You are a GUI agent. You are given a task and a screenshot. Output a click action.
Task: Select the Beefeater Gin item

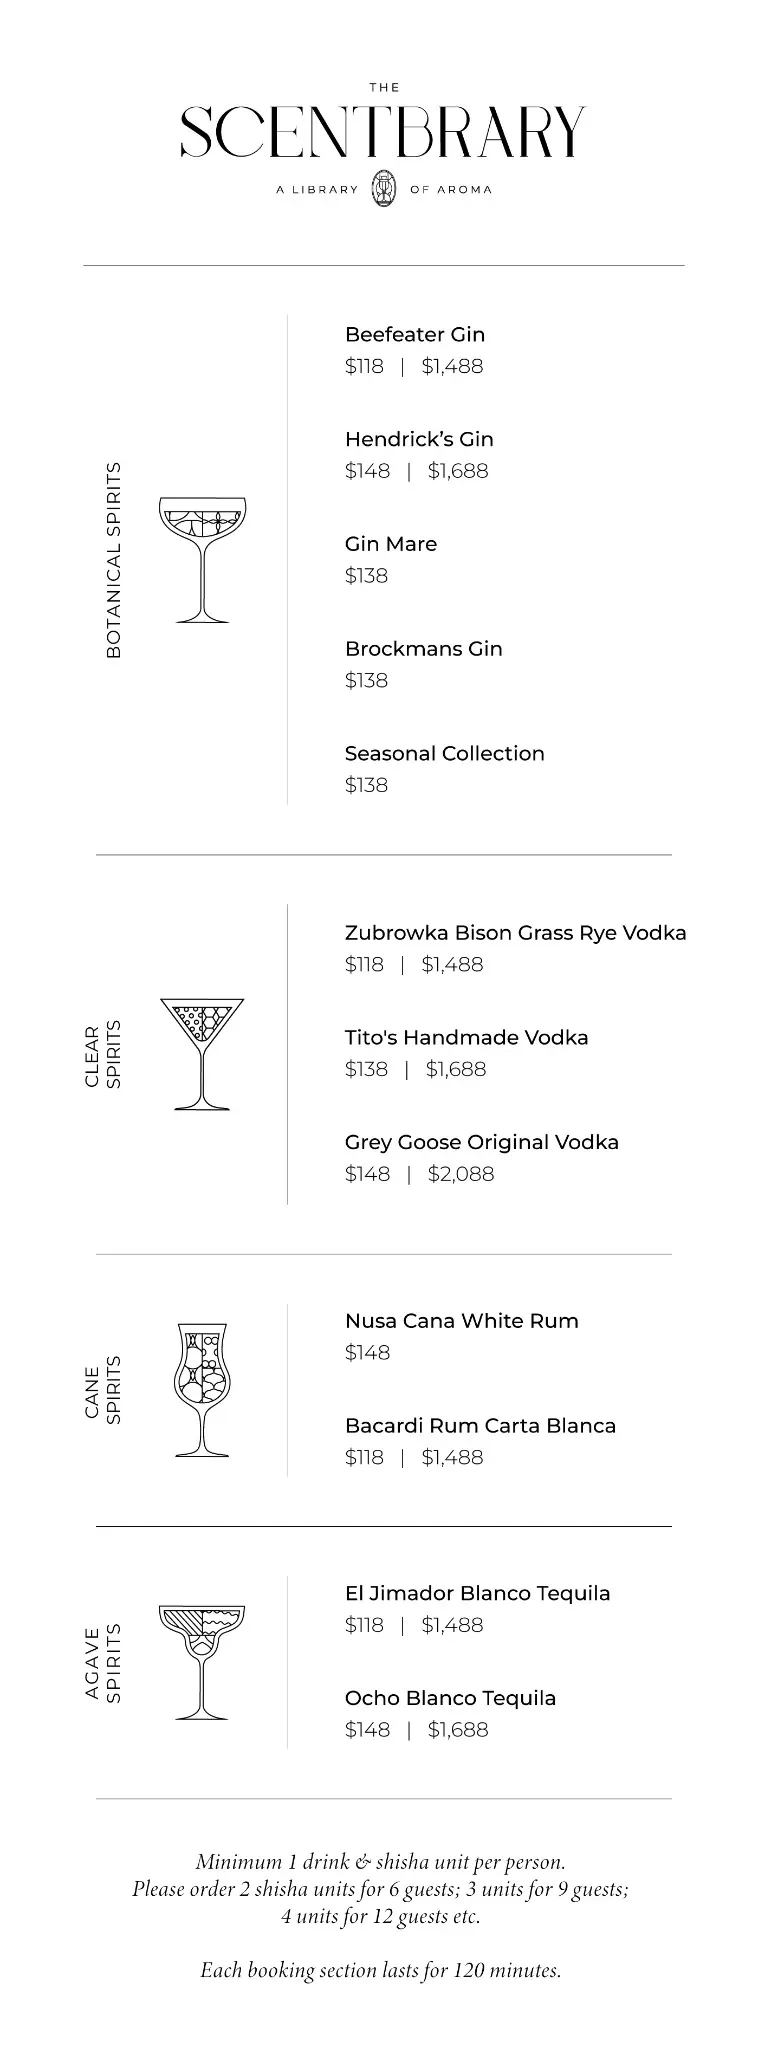tap(415, 335)
